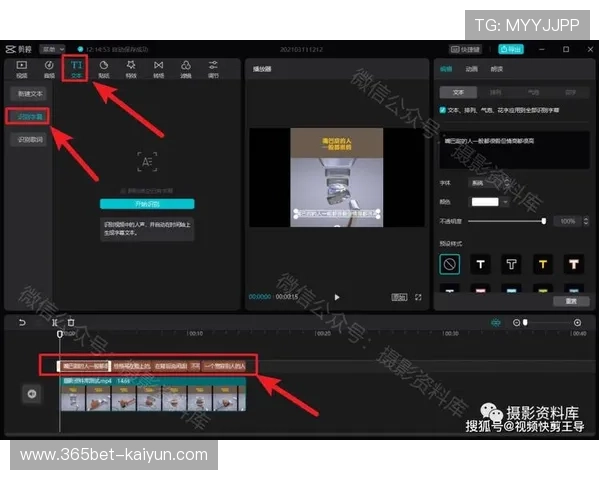Select the Text (文本) tool tab
The image size is (600, 480).
(x=76, y=69)
